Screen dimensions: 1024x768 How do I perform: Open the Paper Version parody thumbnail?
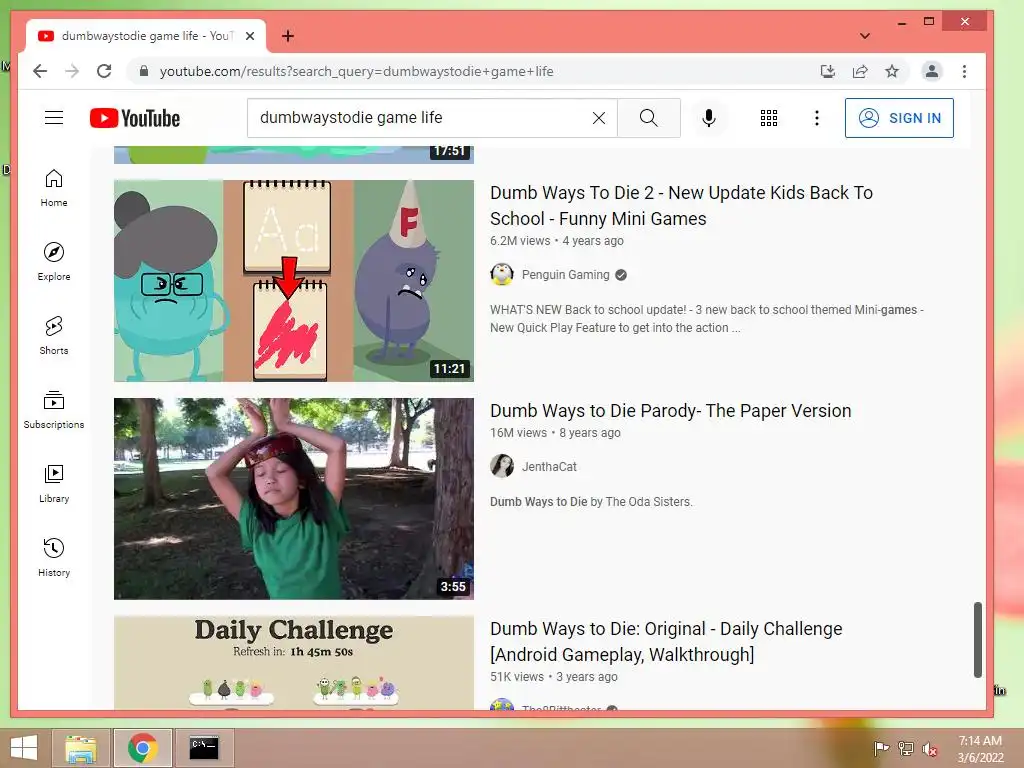[294, 499]
